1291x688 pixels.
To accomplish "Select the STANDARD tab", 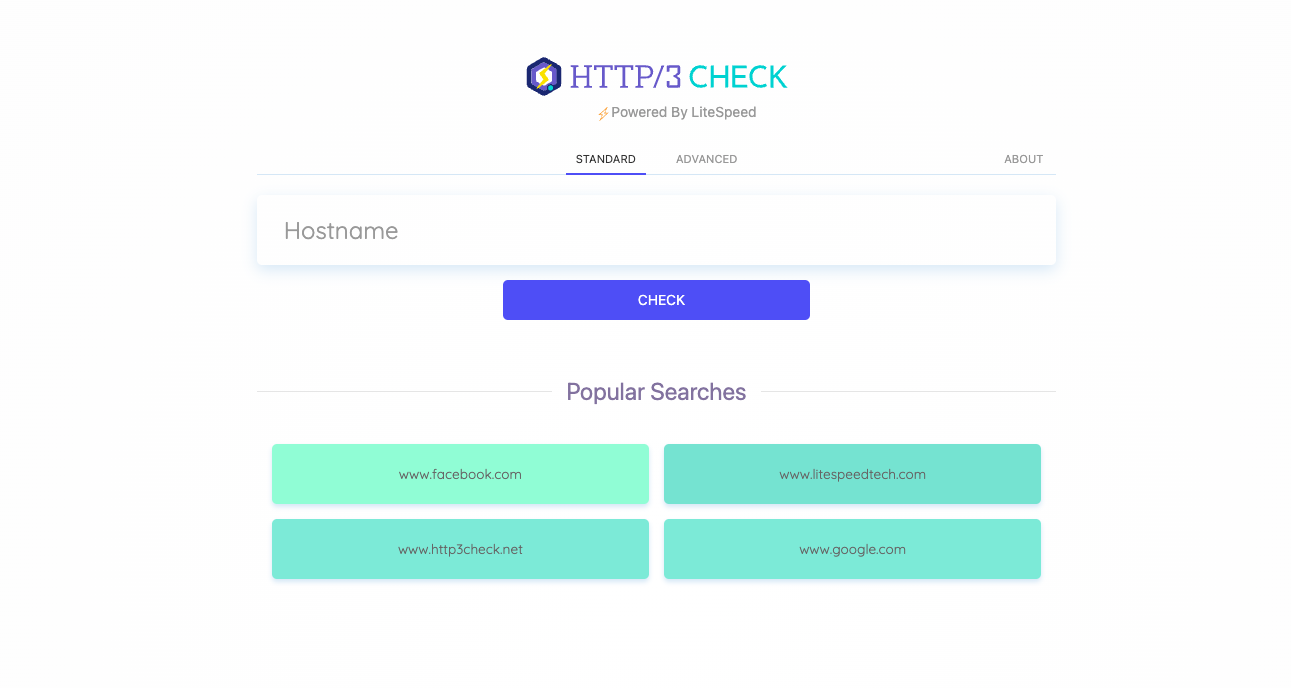I will coord(605,159).
